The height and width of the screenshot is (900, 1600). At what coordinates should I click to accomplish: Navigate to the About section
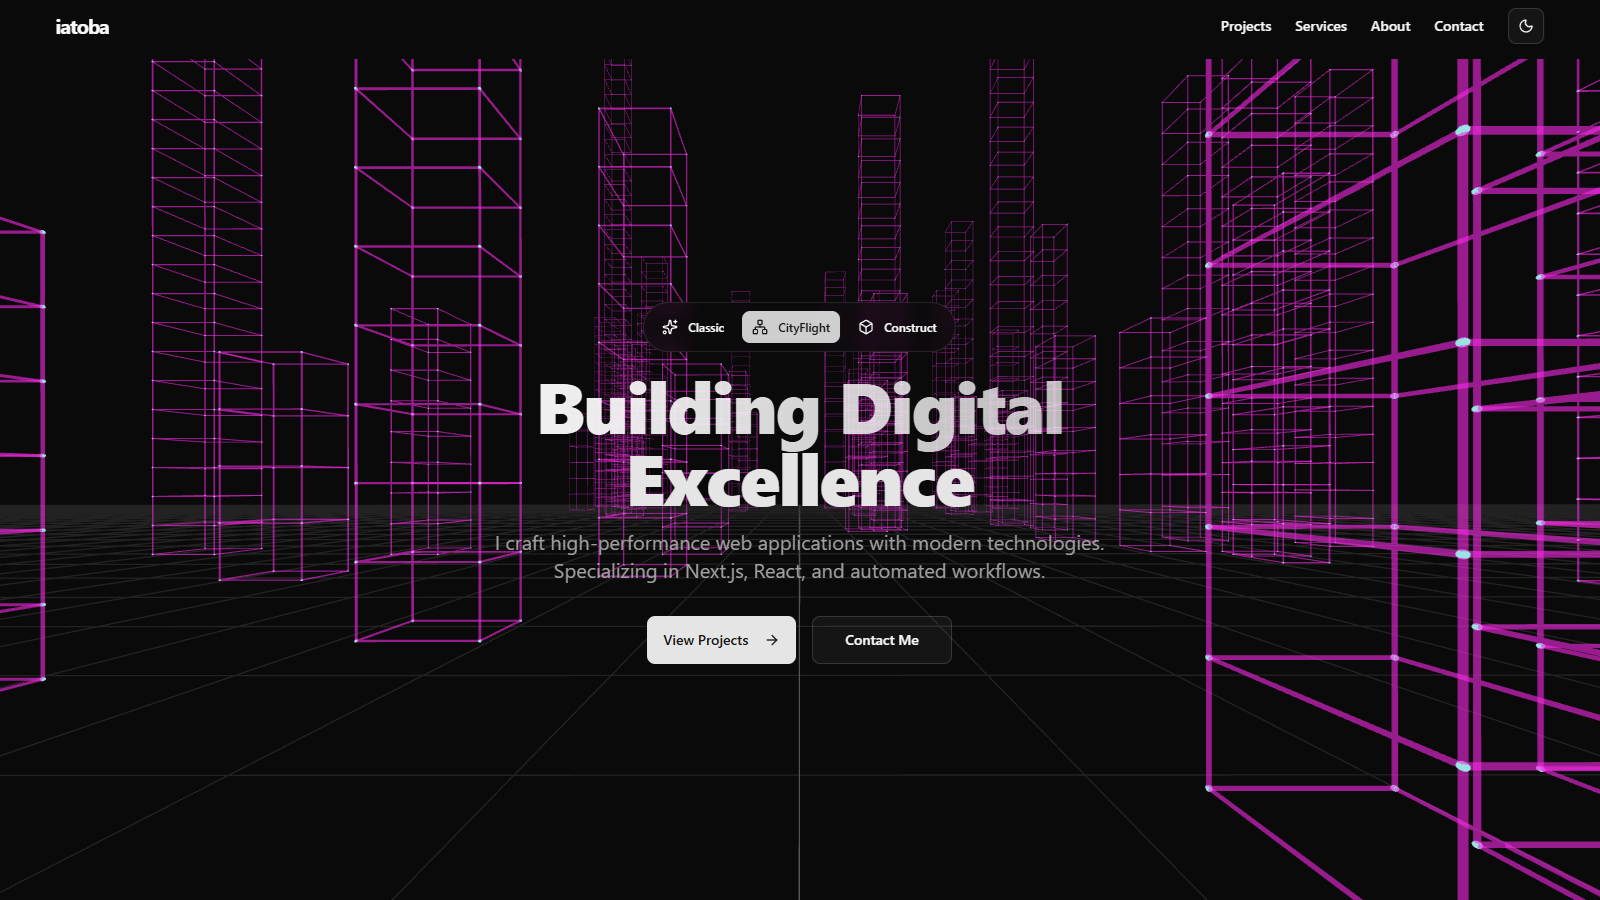1390,26
